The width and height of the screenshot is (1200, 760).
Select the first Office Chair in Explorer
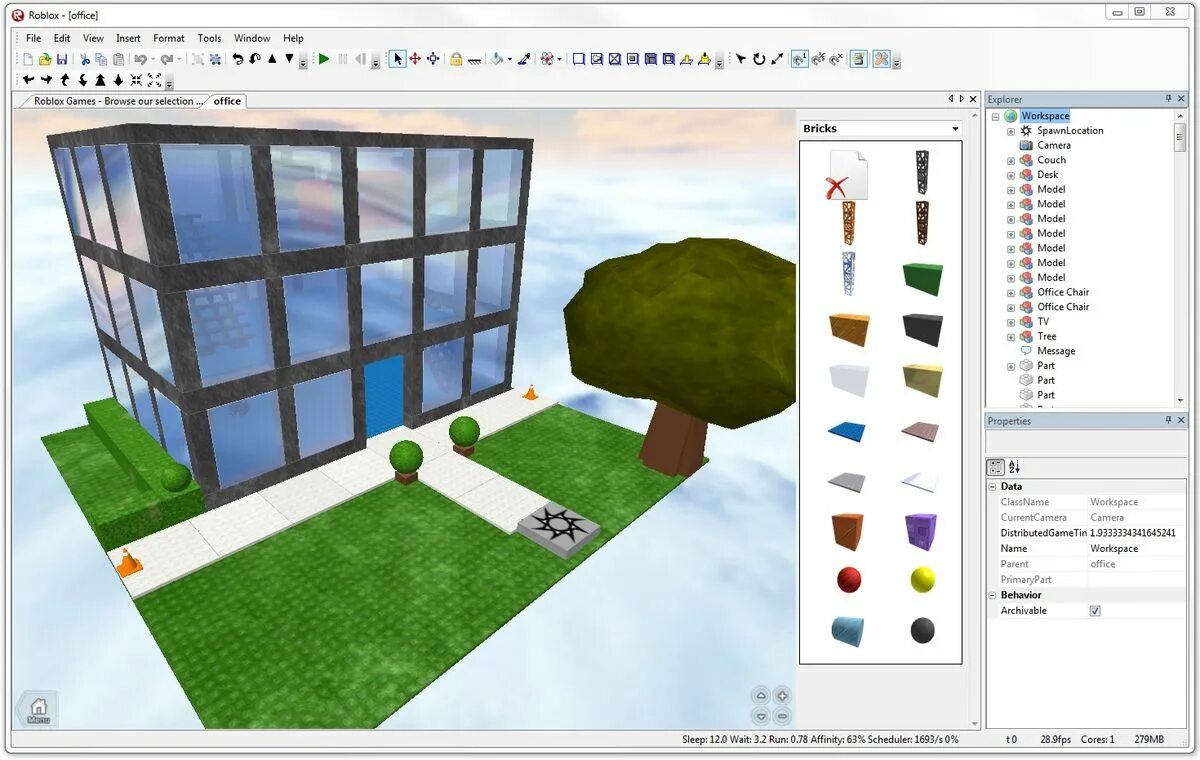[1063, 292]
